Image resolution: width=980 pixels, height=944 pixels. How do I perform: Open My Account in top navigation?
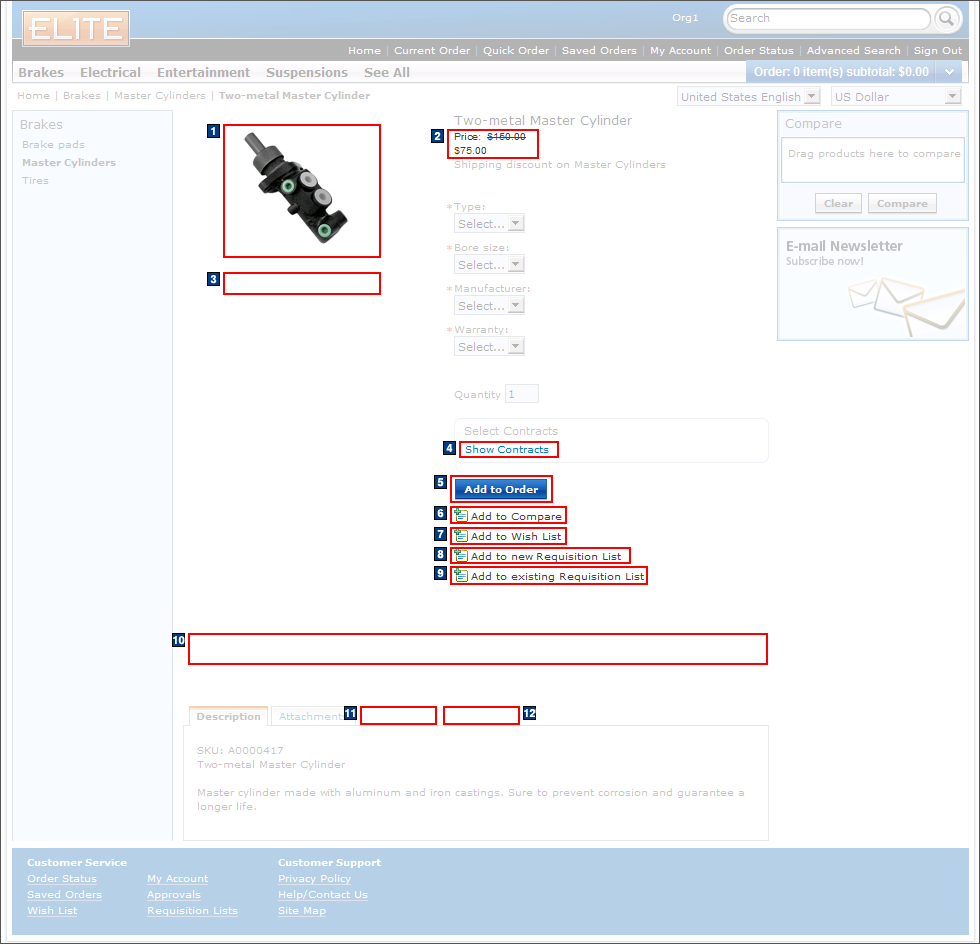pos(681,50)
